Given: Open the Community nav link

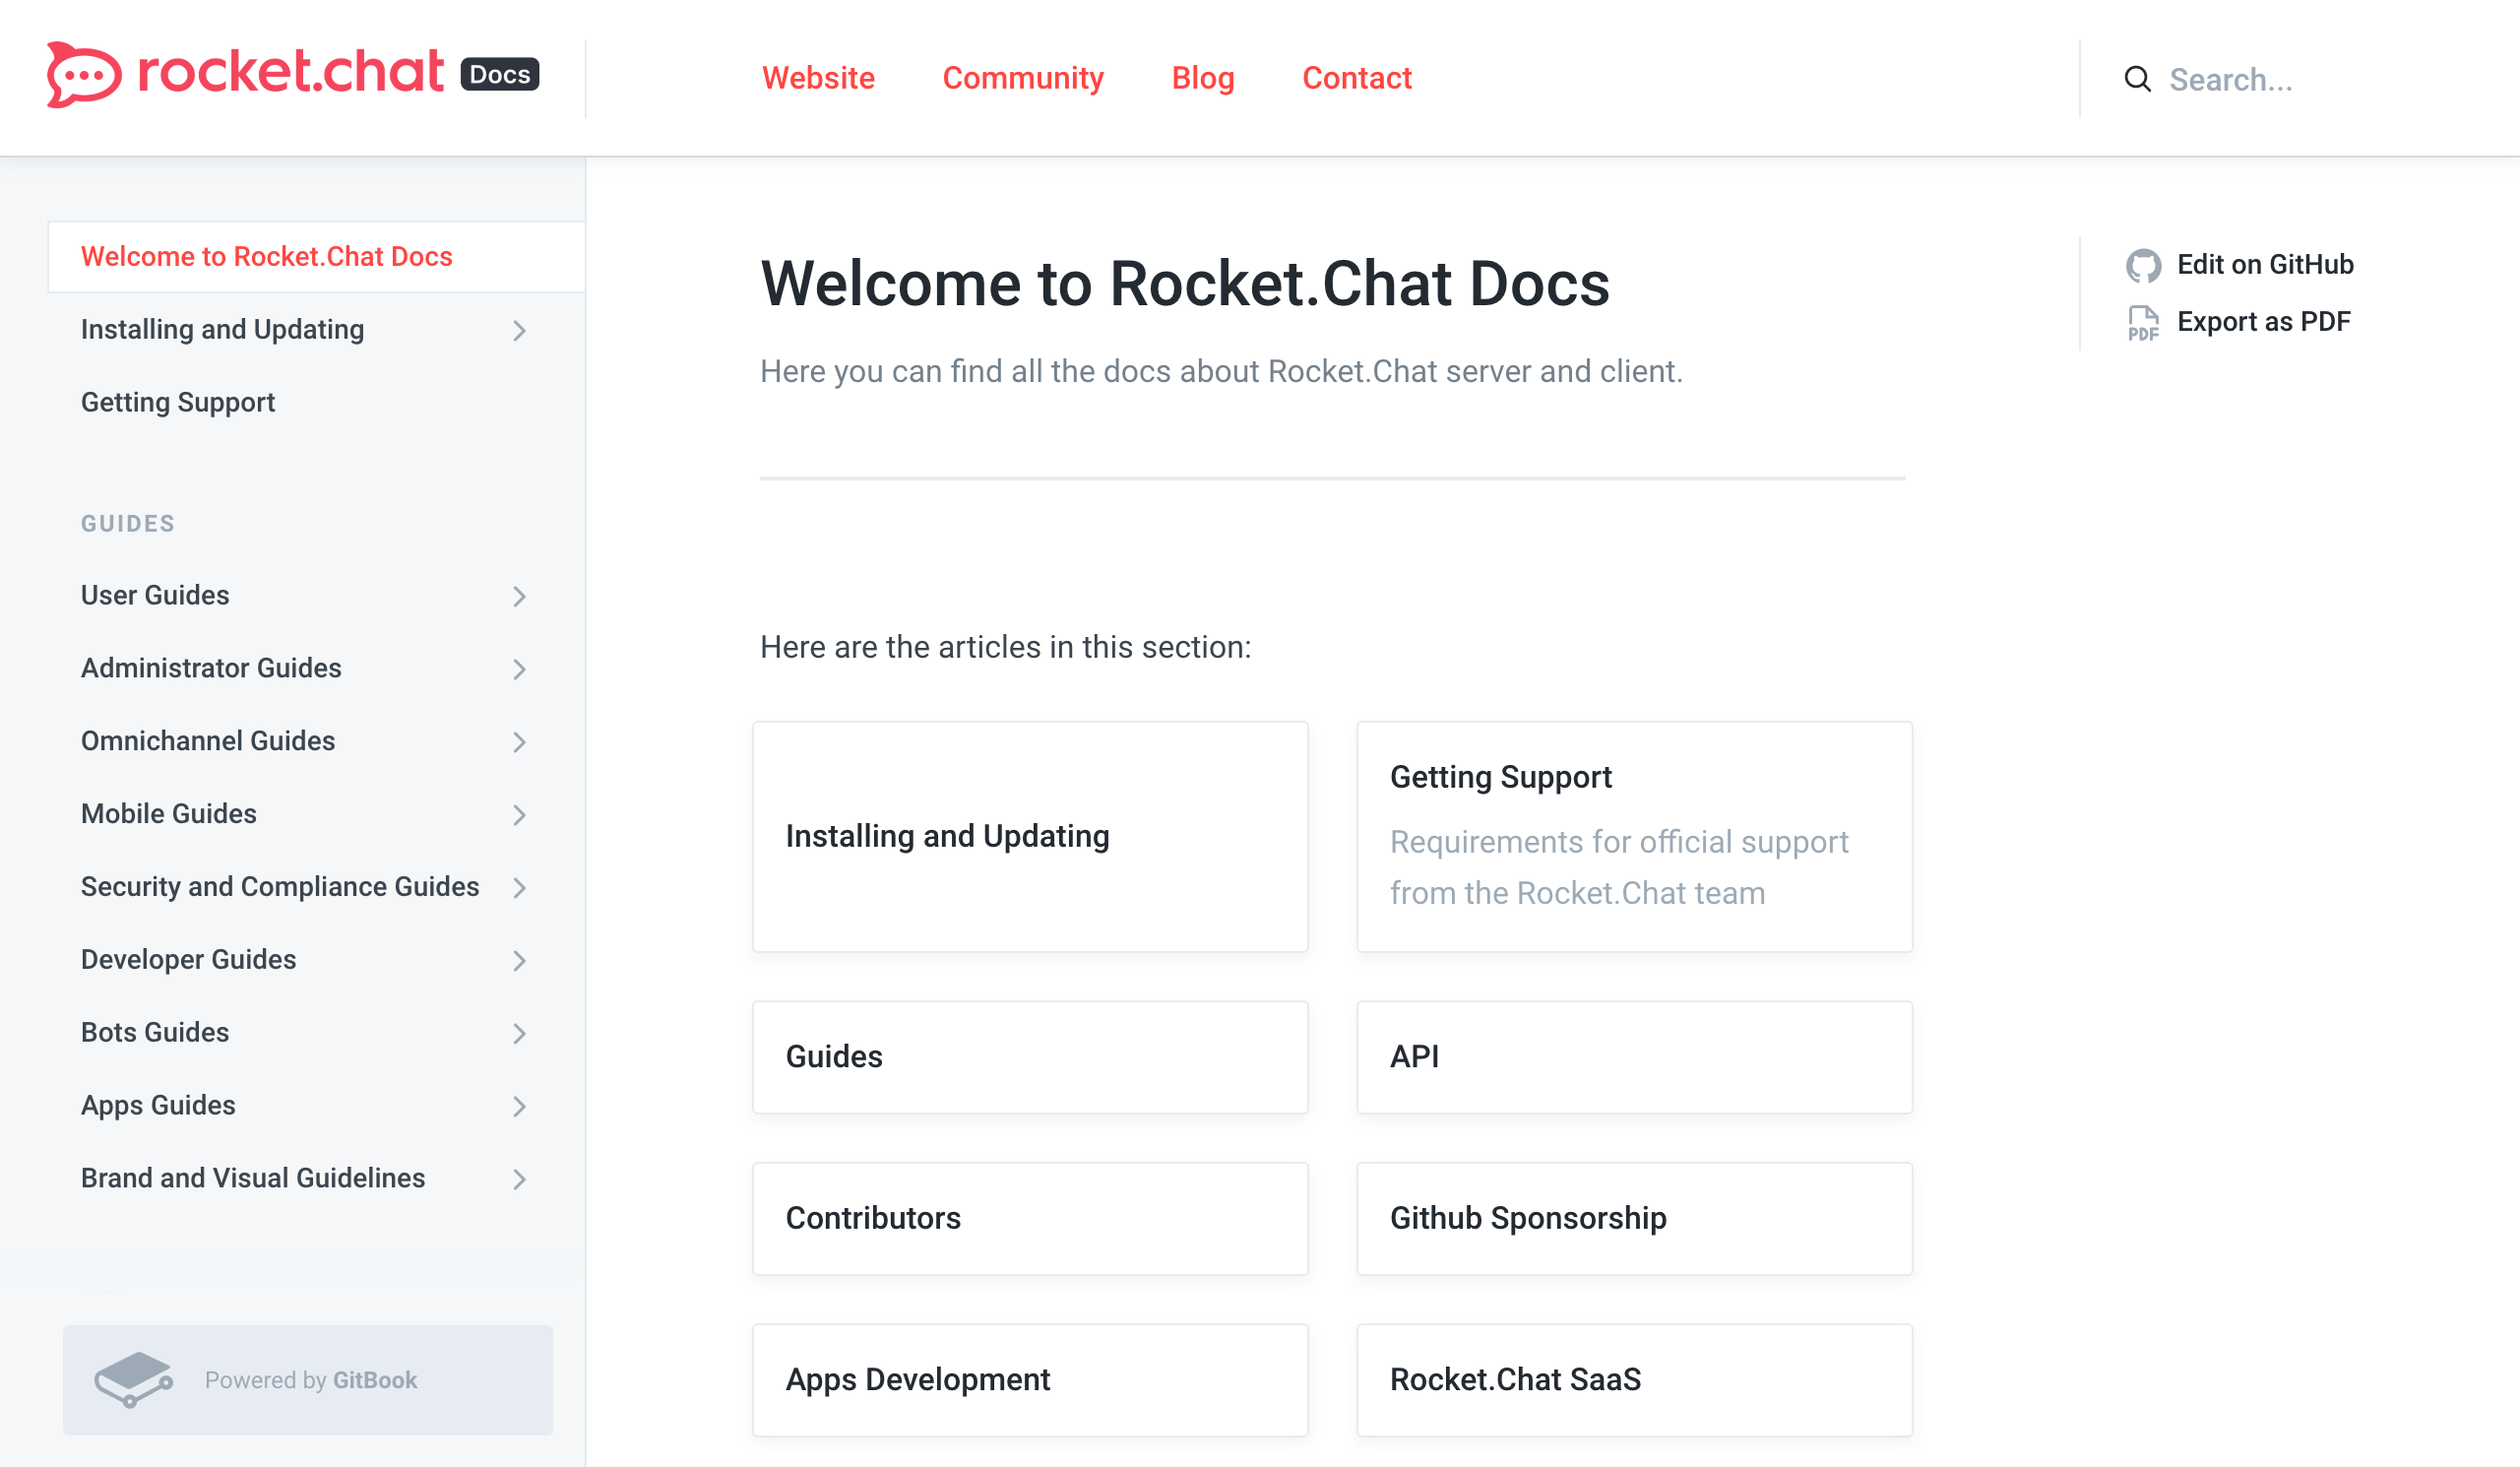Looking at the screenshot, I should coord(1023,78).
